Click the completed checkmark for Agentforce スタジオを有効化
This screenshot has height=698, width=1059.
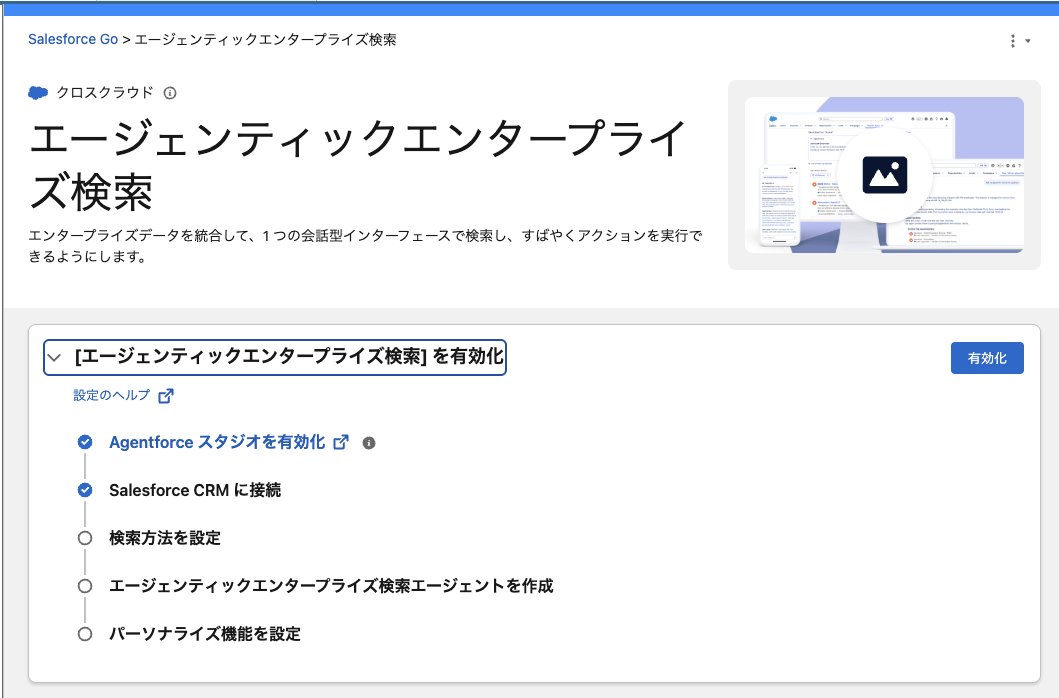click(x=85, y=443)
